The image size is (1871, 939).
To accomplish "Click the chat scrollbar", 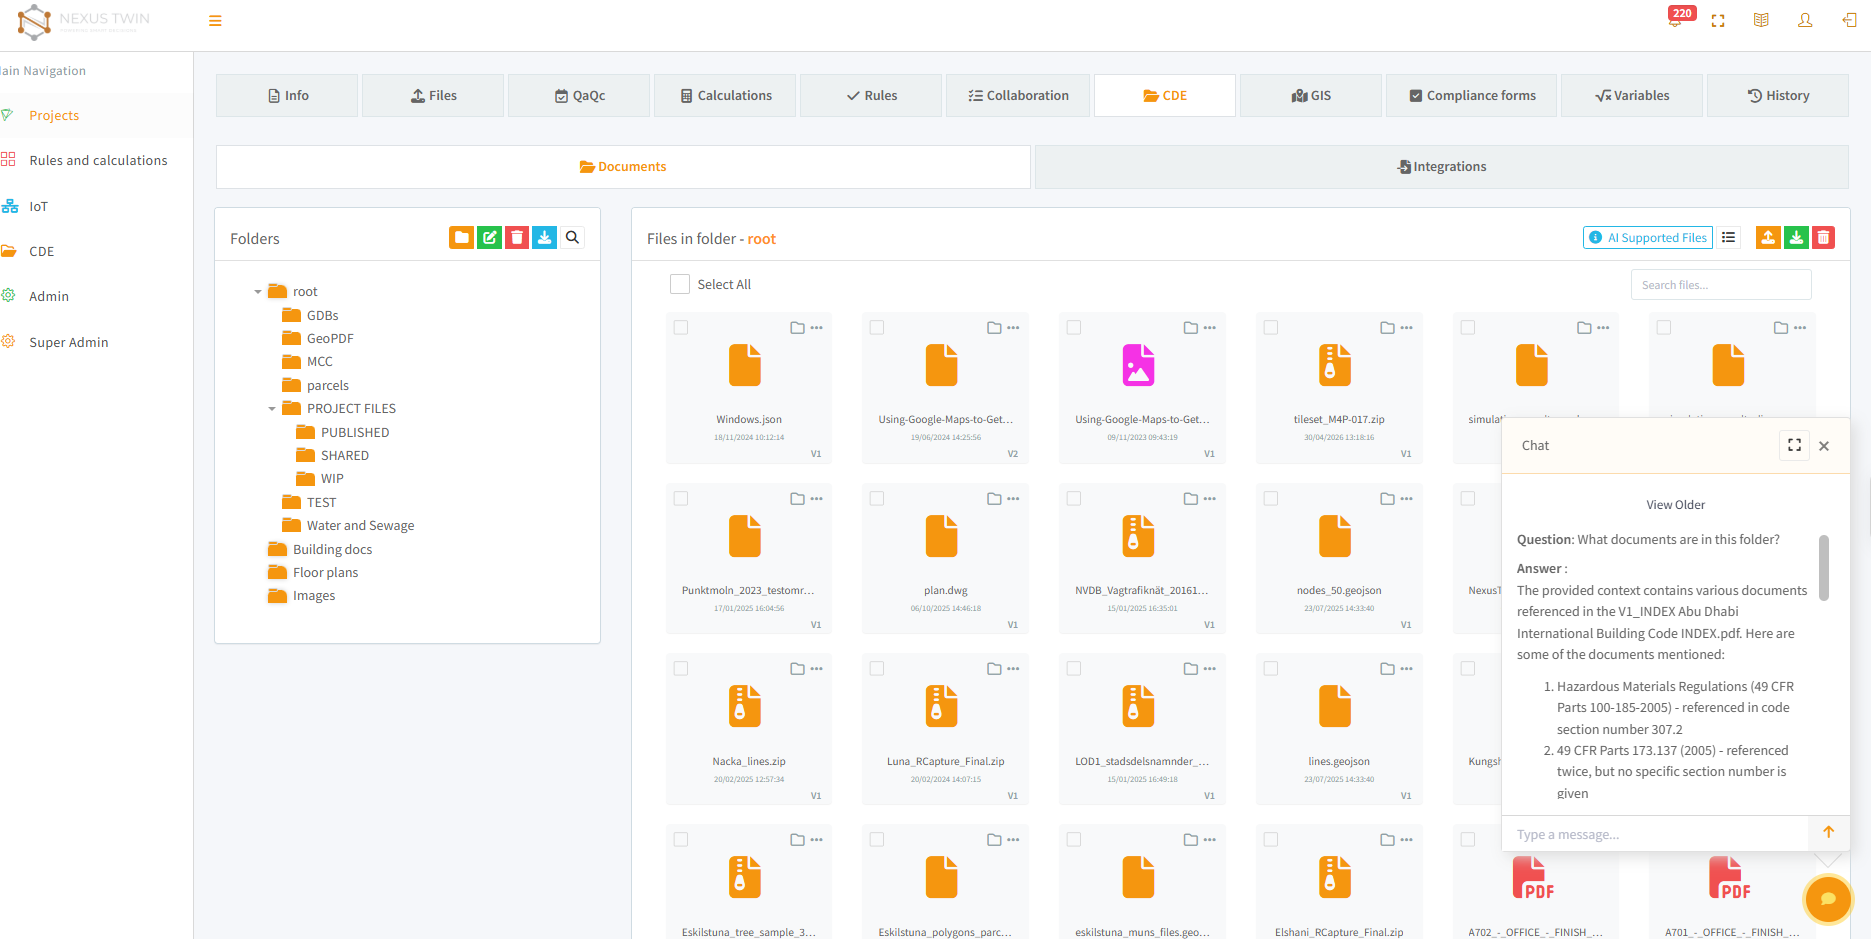I will point(1823,567).
